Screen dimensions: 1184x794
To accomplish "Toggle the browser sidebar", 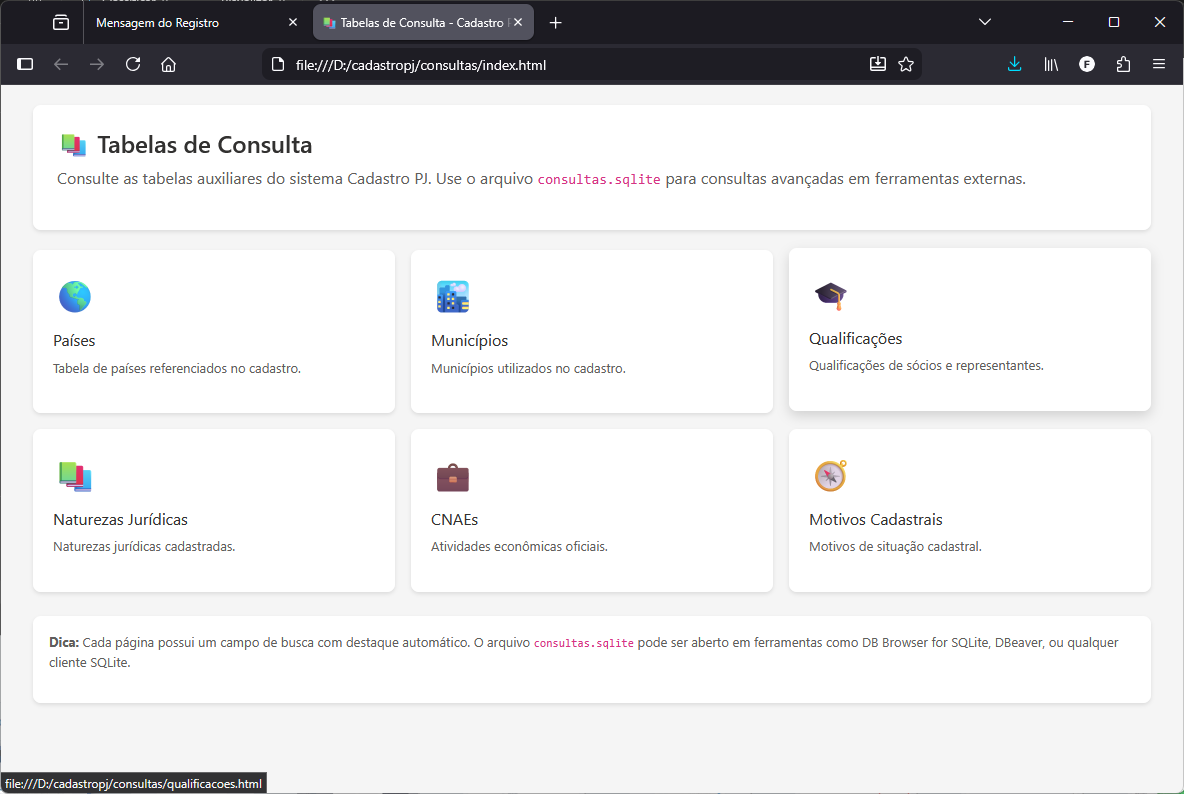I will point(25,64).
